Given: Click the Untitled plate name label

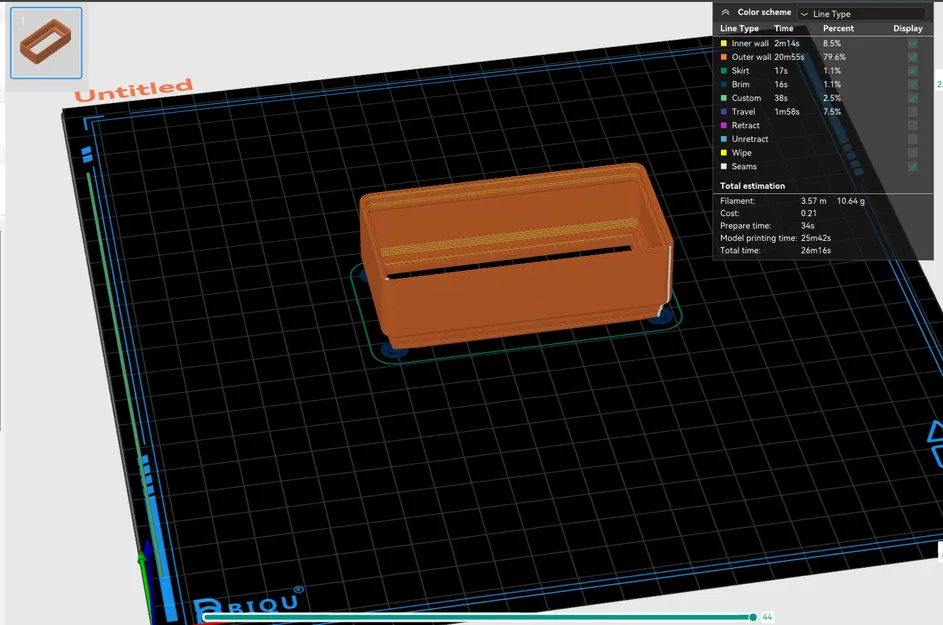Looking at the screenshot, I should click(134, 90).
